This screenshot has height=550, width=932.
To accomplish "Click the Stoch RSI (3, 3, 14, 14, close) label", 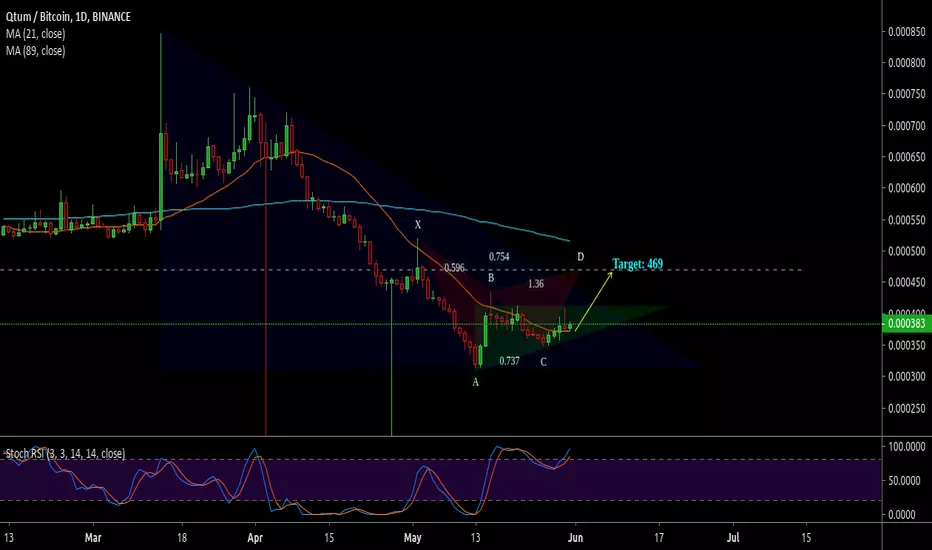I will pos(65,454).
